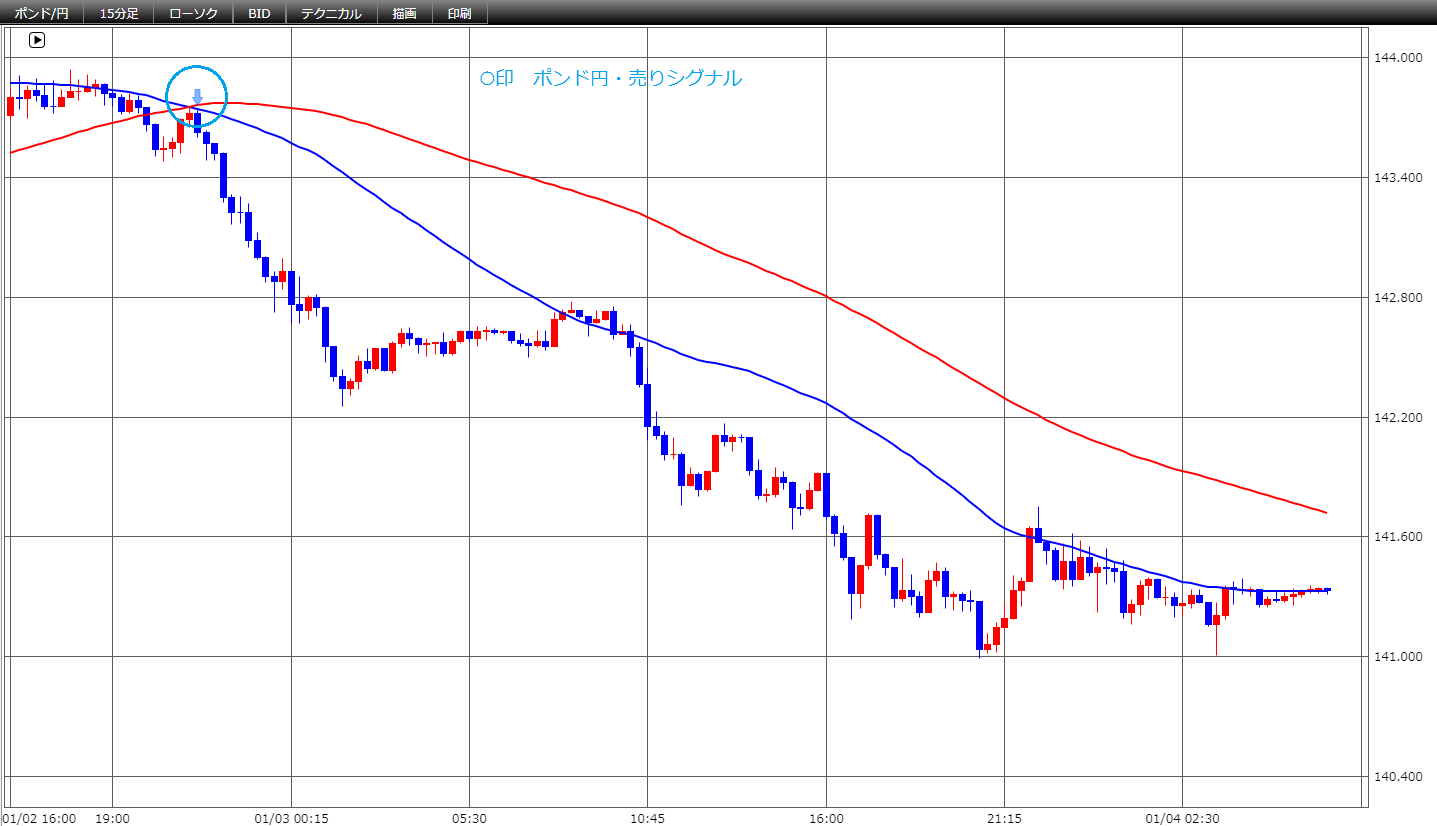Click the 10:45 time axis label

pos(647,818)
